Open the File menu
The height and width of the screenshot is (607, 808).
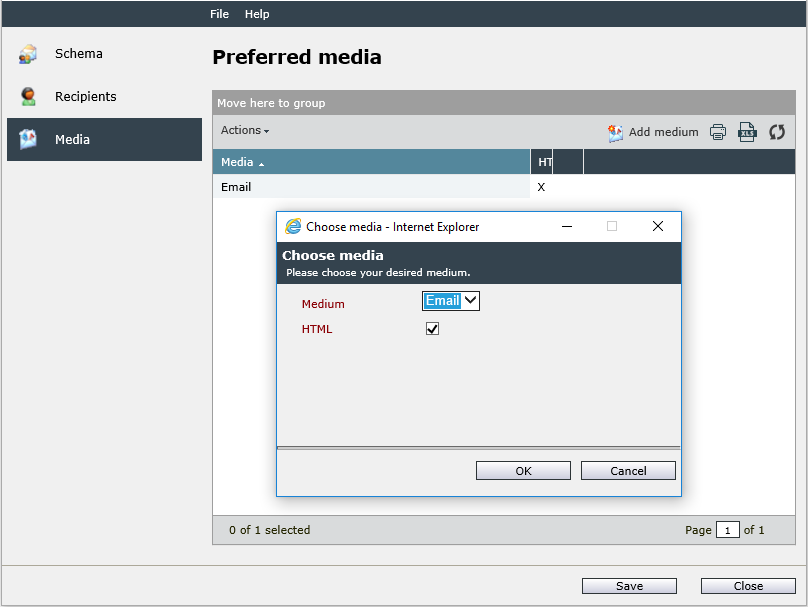pos(220,14)
